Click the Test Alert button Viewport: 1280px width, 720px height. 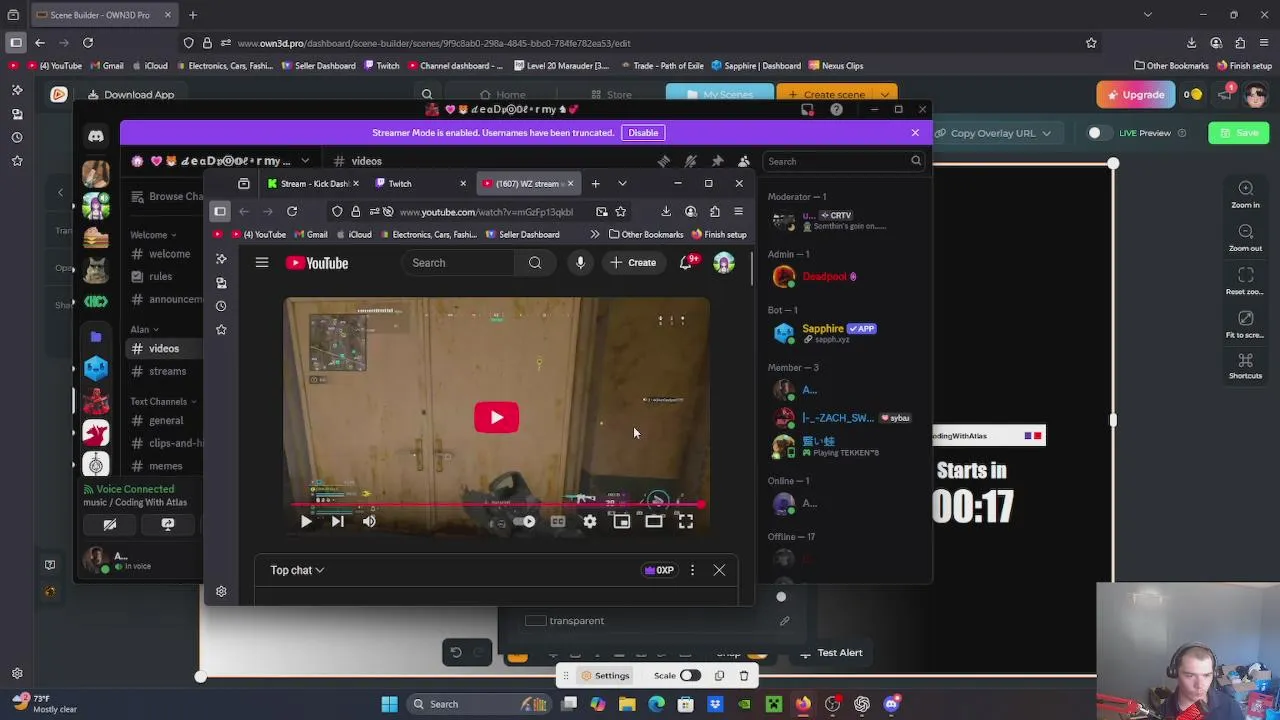coord(831,653)
